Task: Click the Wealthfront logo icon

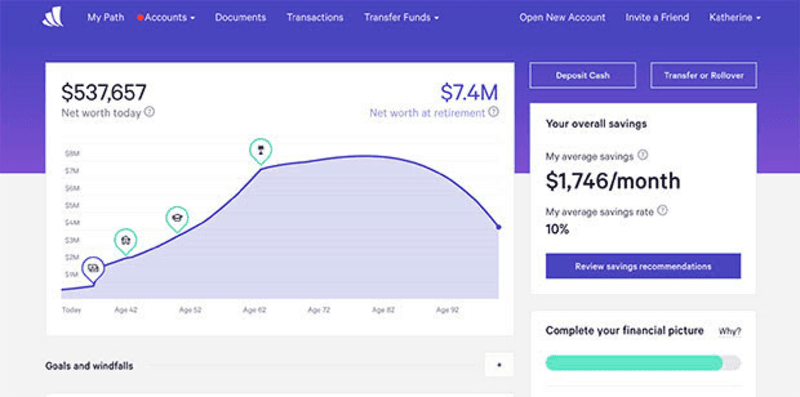Action: [x=53, y=17]
